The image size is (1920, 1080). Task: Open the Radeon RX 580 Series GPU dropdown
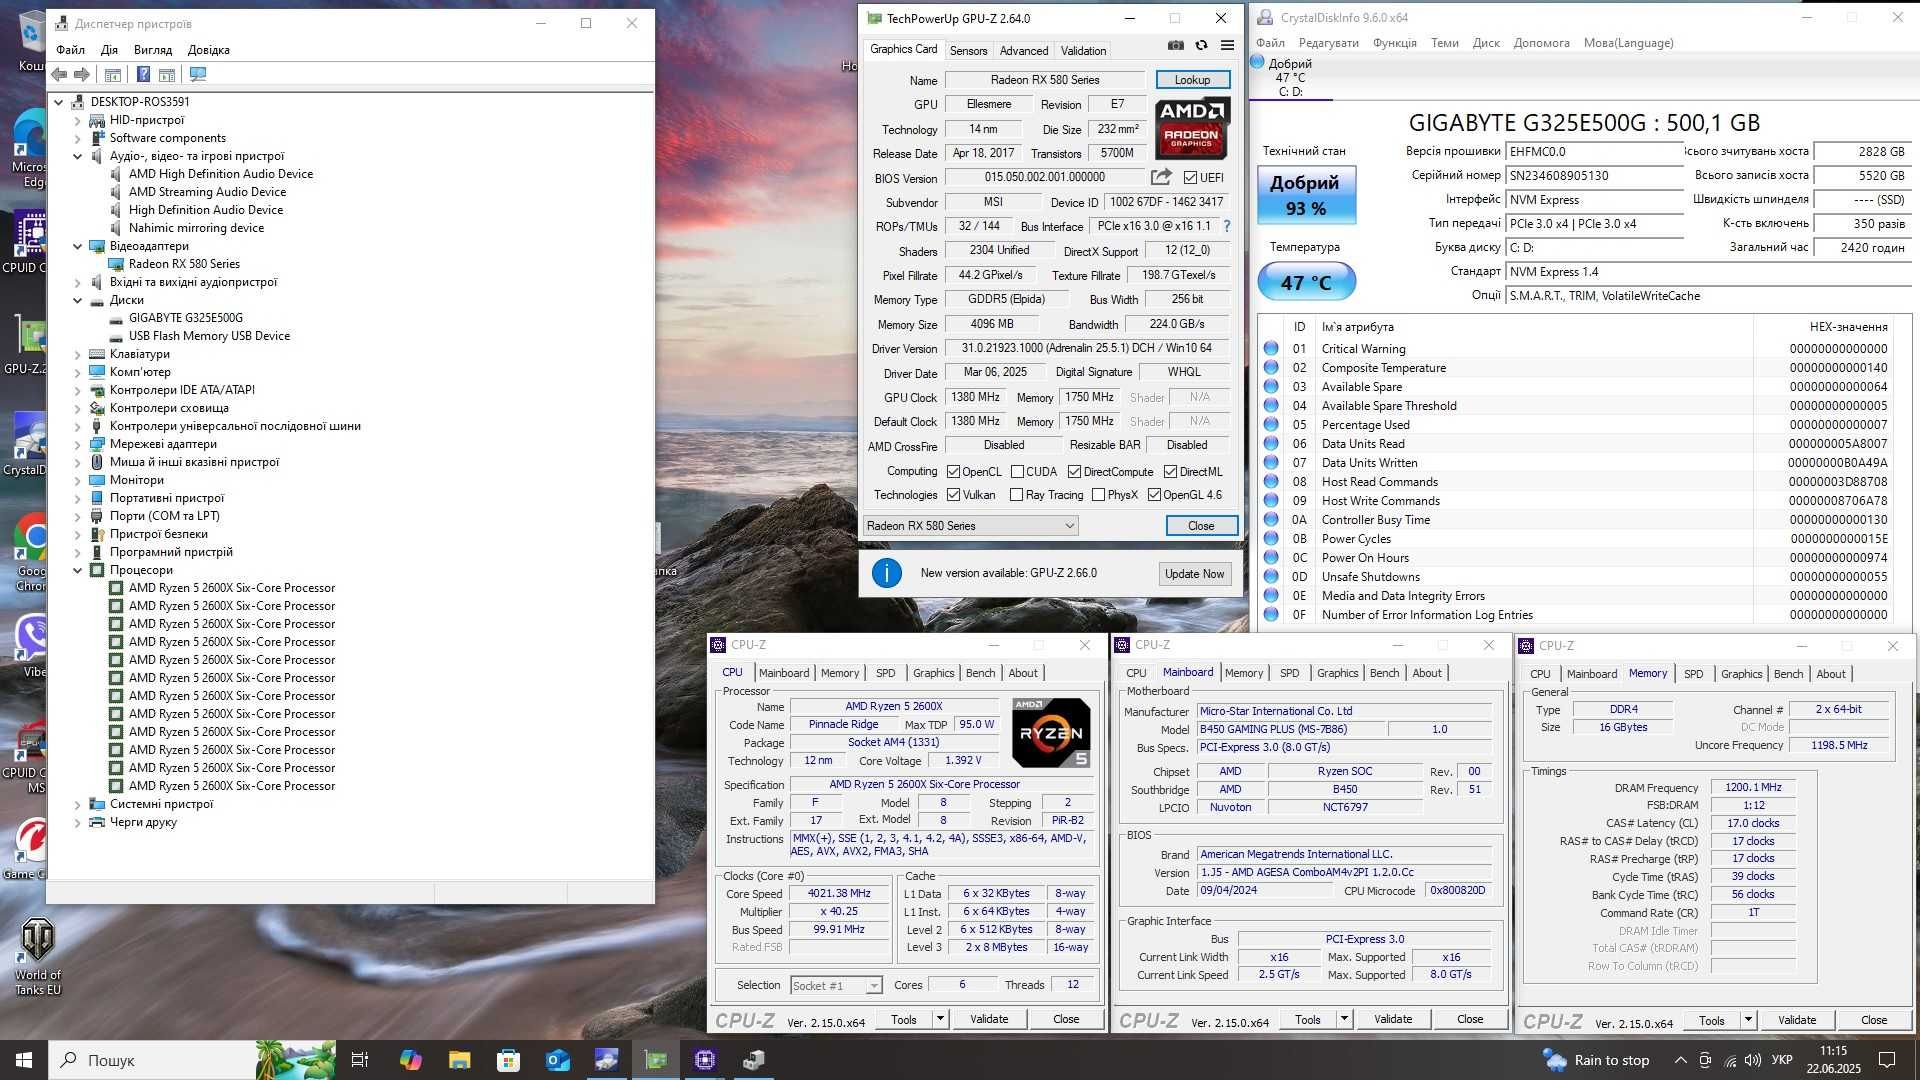coord(970,526)
